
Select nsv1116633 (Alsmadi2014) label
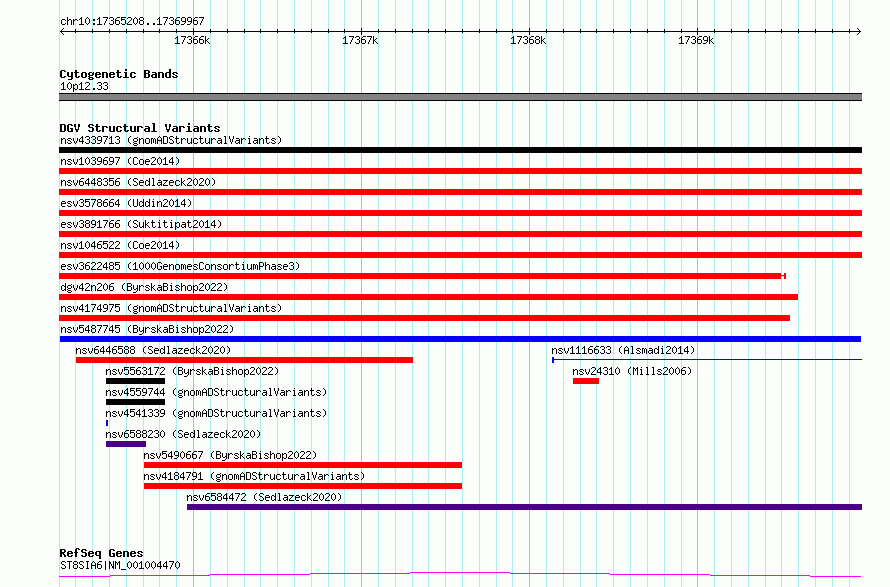[623, 350]
